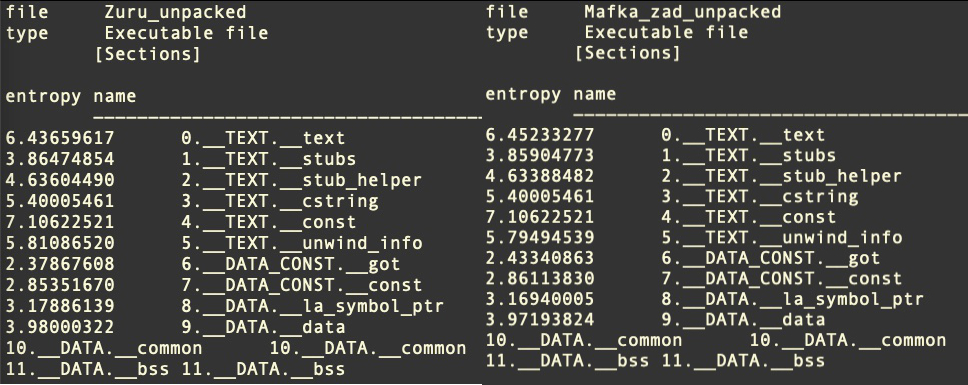The image size is (968, 385).
Task: Click 6.__DATA_CONST.__got in right panel
Action: click(770, 258)
